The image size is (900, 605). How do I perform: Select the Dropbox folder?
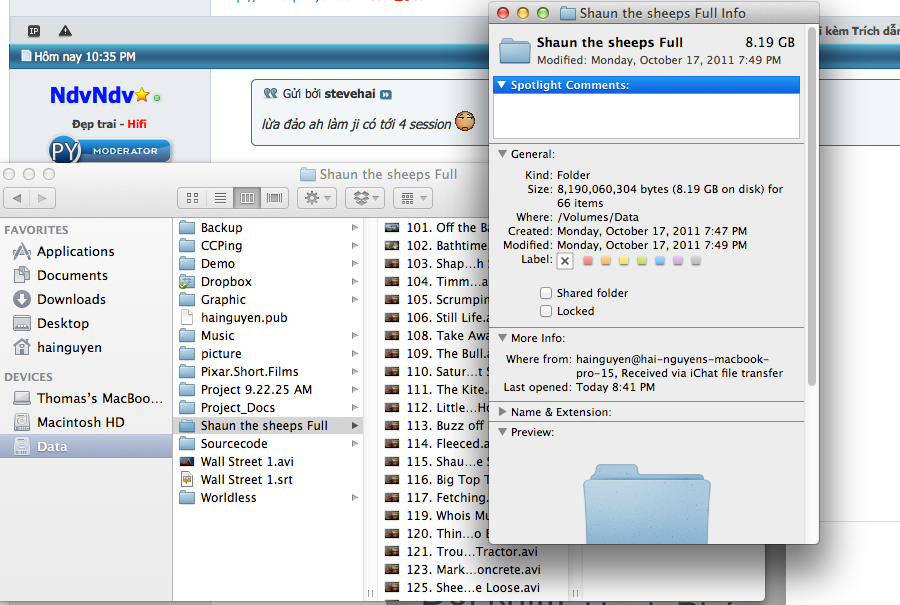point(269,282)
